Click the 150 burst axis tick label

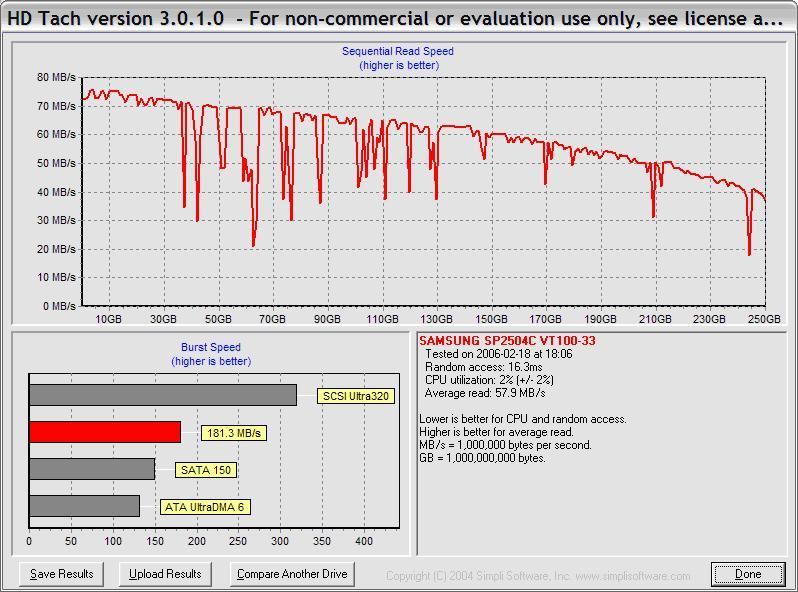coord(155,541)
